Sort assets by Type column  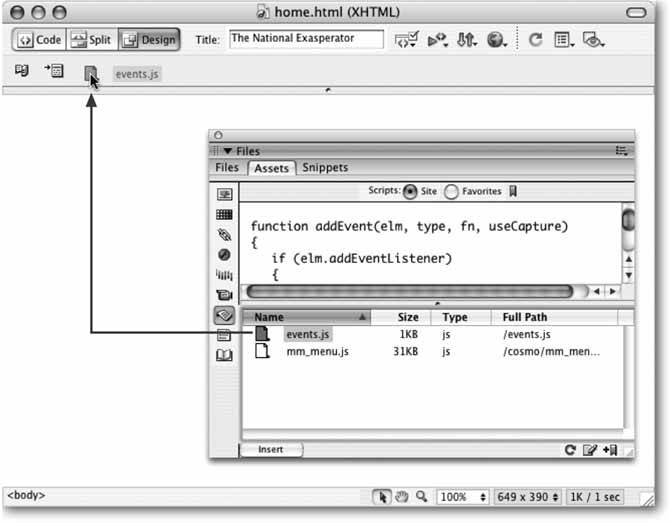click(461, 317)
